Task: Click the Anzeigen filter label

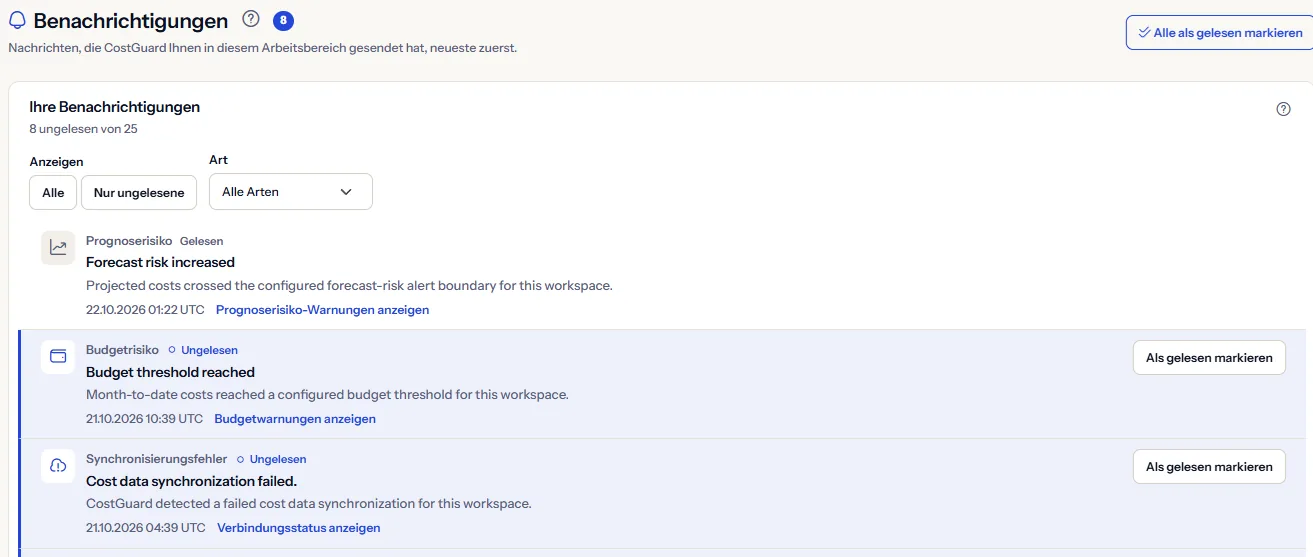Action: pyautogui.click(x=56, y=162)
